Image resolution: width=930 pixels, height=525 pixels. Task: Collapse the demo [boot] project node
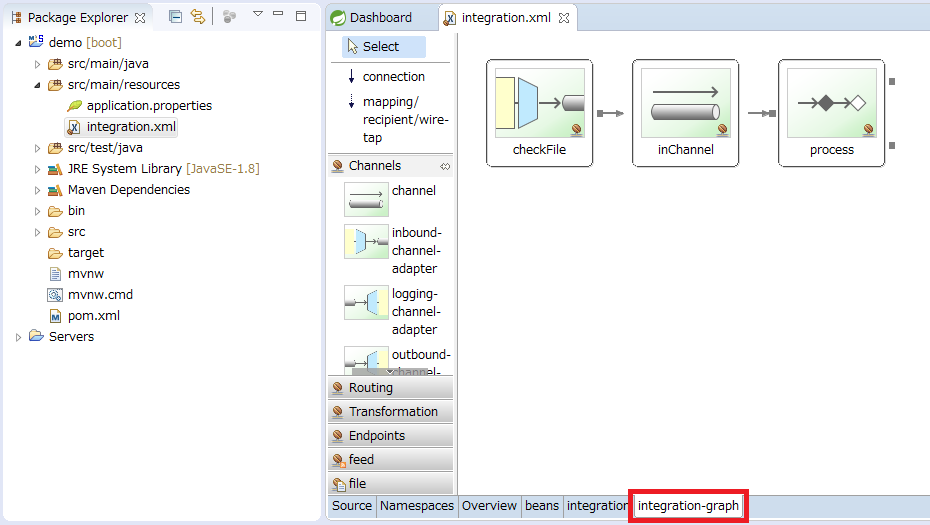tap(18, 43)
